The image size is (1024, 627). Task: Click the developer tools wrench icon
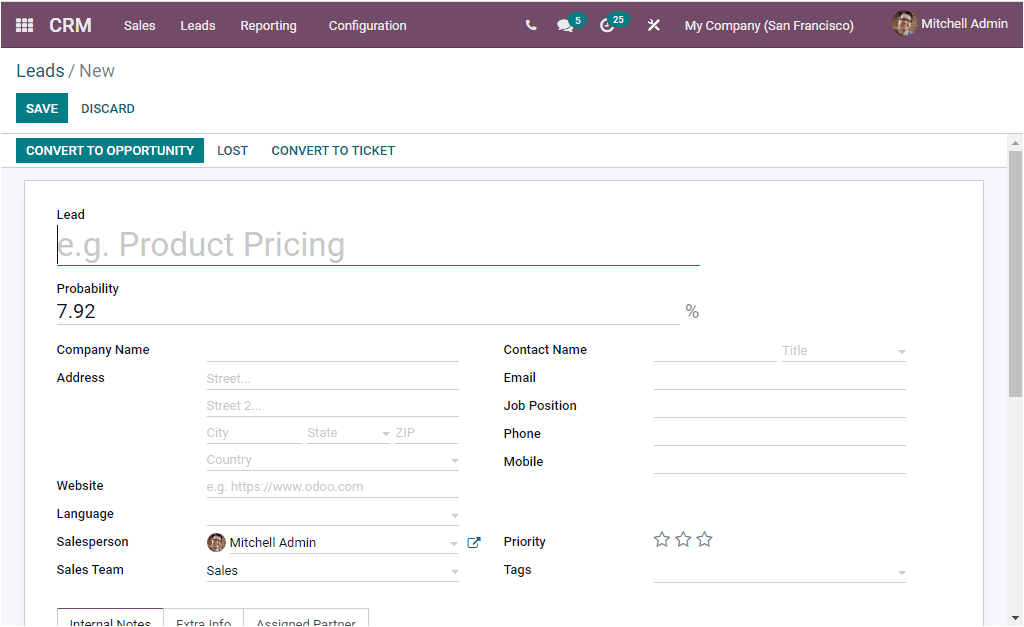click(653, 25)
